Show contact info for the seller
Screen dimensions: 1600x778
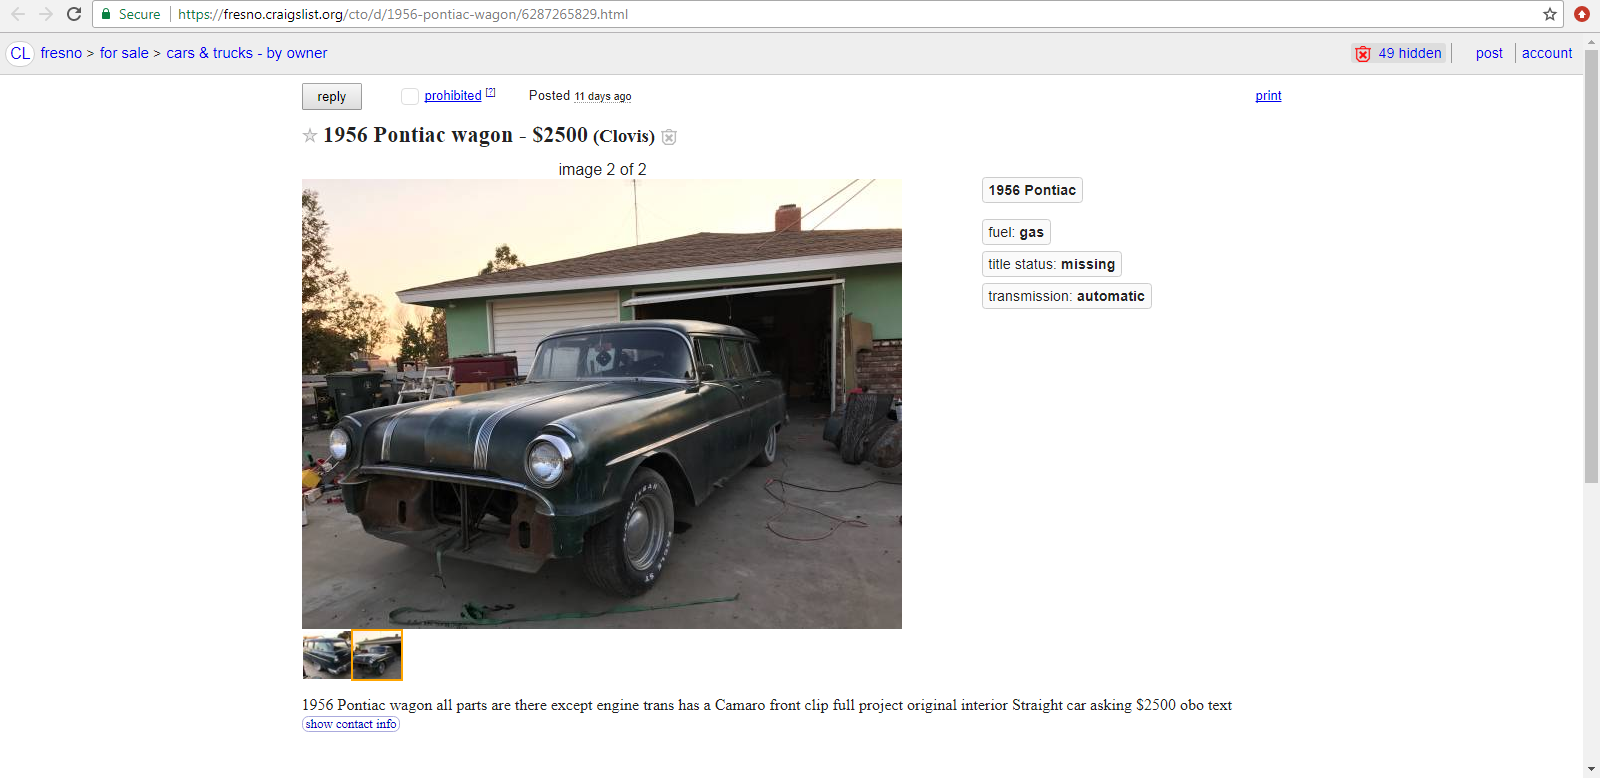click(x=351, y=724)
